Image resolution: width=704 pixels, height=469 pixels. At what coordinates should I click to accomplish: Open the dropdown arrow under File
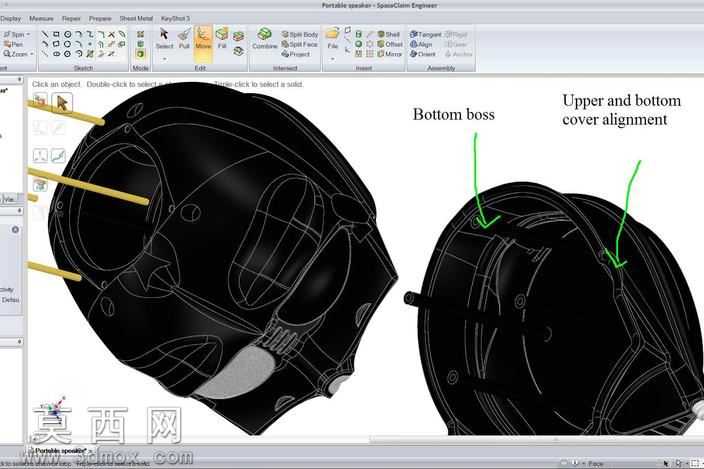tap(333, 59)
